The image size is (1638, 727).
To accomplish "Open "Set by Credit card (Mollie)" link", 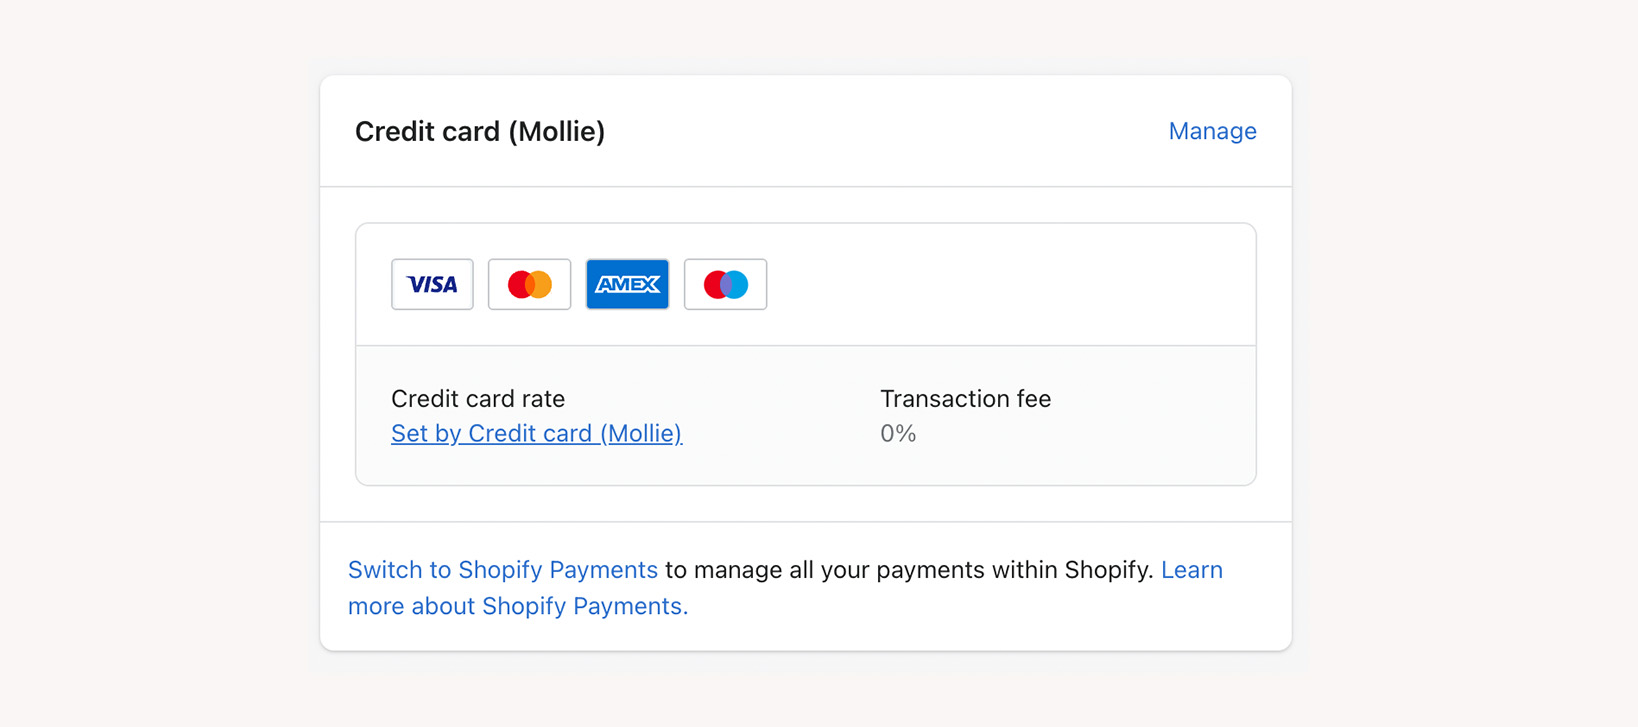I will 536,433.
